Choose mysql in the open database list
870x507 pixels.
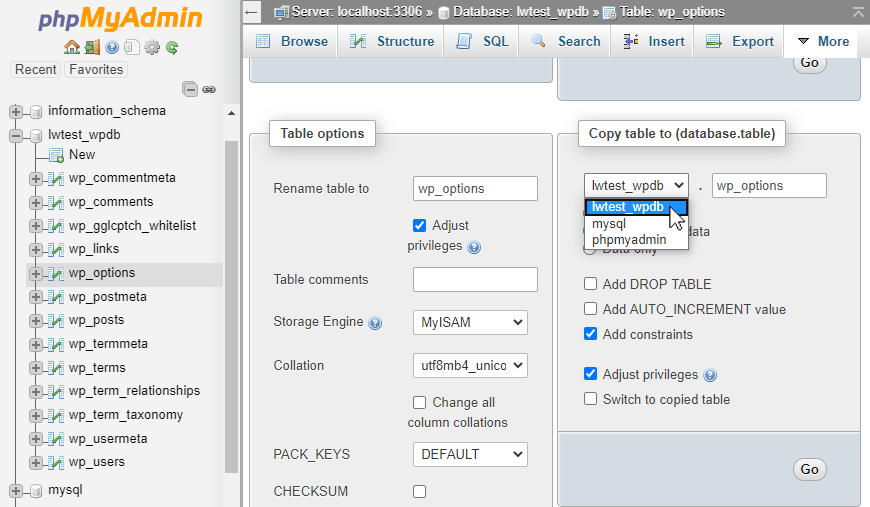pos(636,224)
